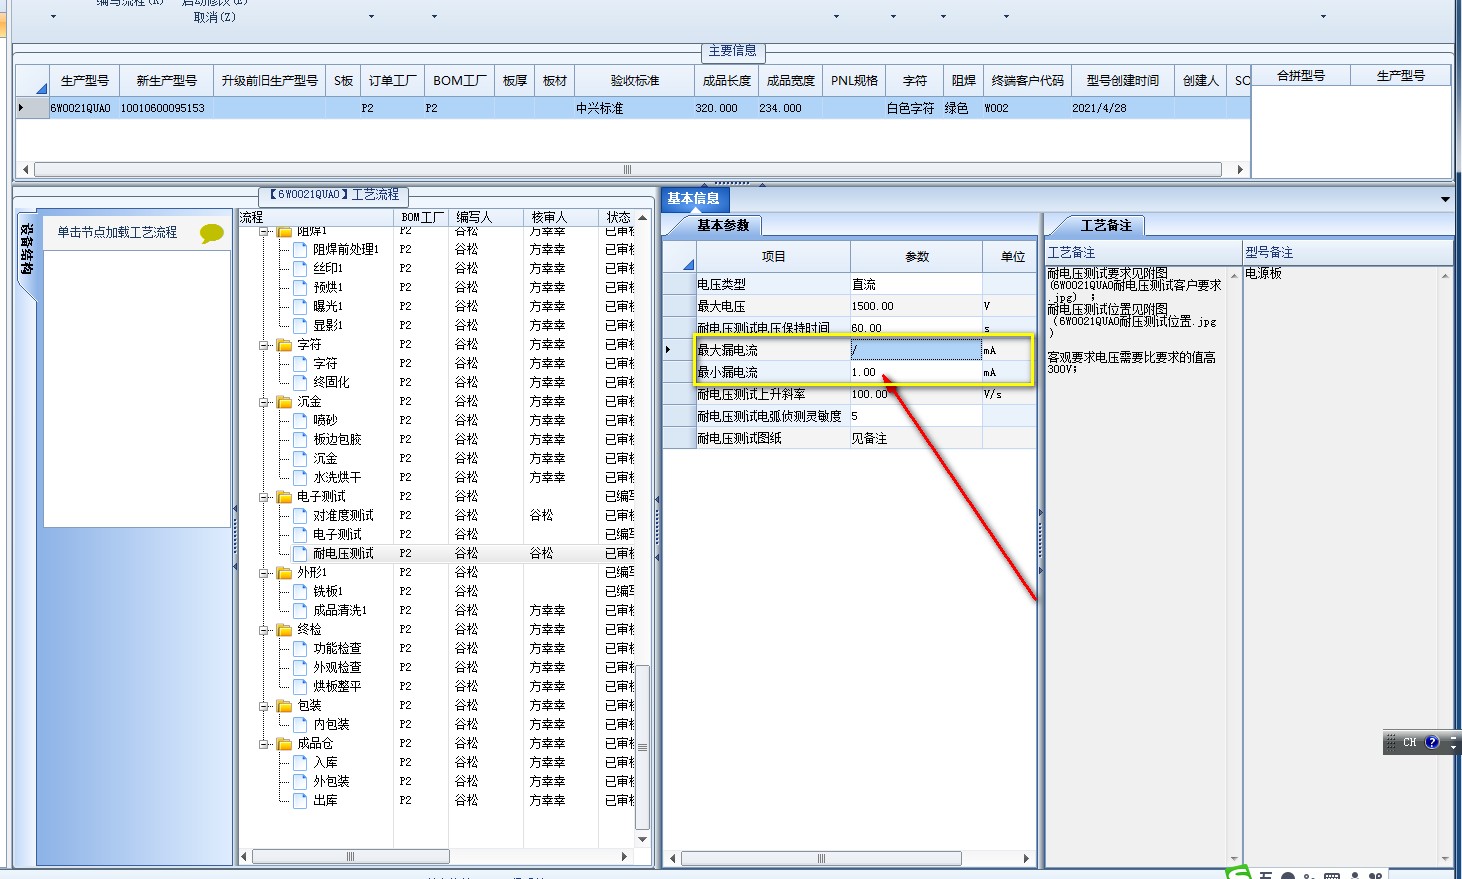Screen dimensions: 1462x879
Task: Click the document icon beside 丝印1
Action: coord(300,268)
